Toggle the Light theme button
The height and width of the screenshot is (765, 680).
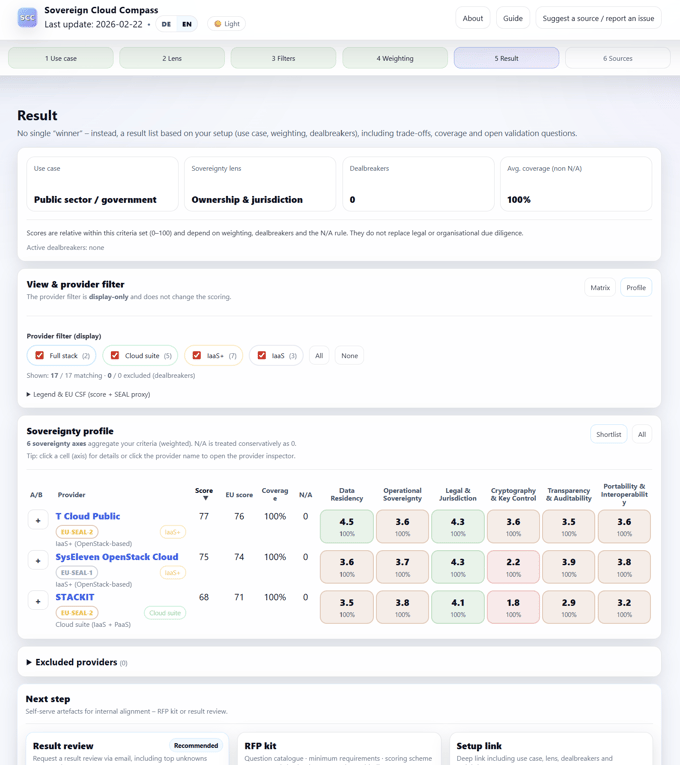point(227,24)
